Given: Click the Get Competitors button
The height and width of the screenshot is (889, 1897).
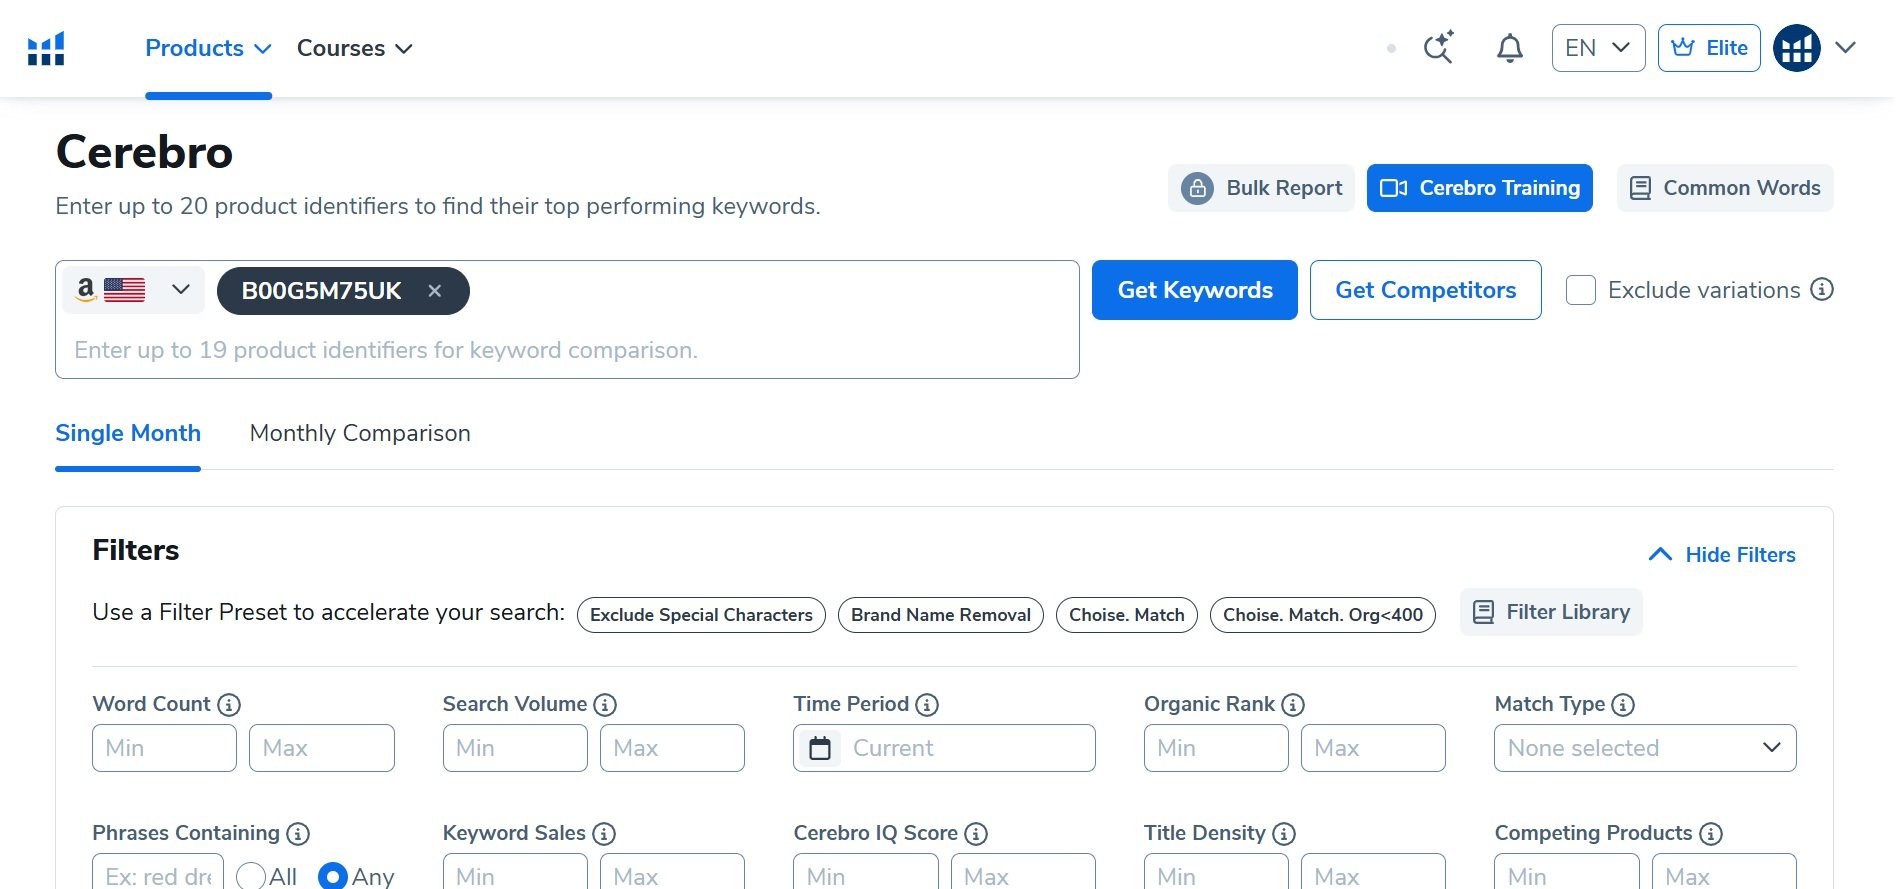Looking at the screenshot, I should [x=1426, y=290].
